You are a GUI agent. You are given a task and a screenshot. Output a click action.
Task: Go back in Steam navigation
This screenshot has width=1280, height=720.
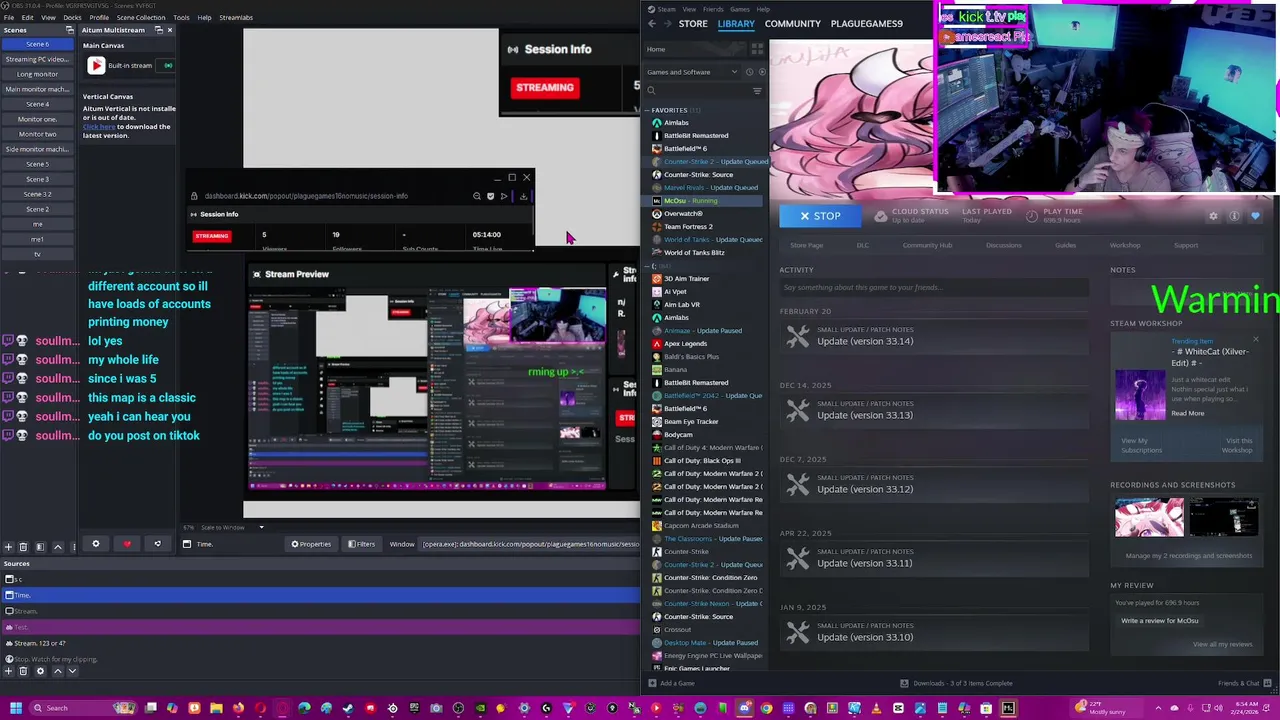652,24
